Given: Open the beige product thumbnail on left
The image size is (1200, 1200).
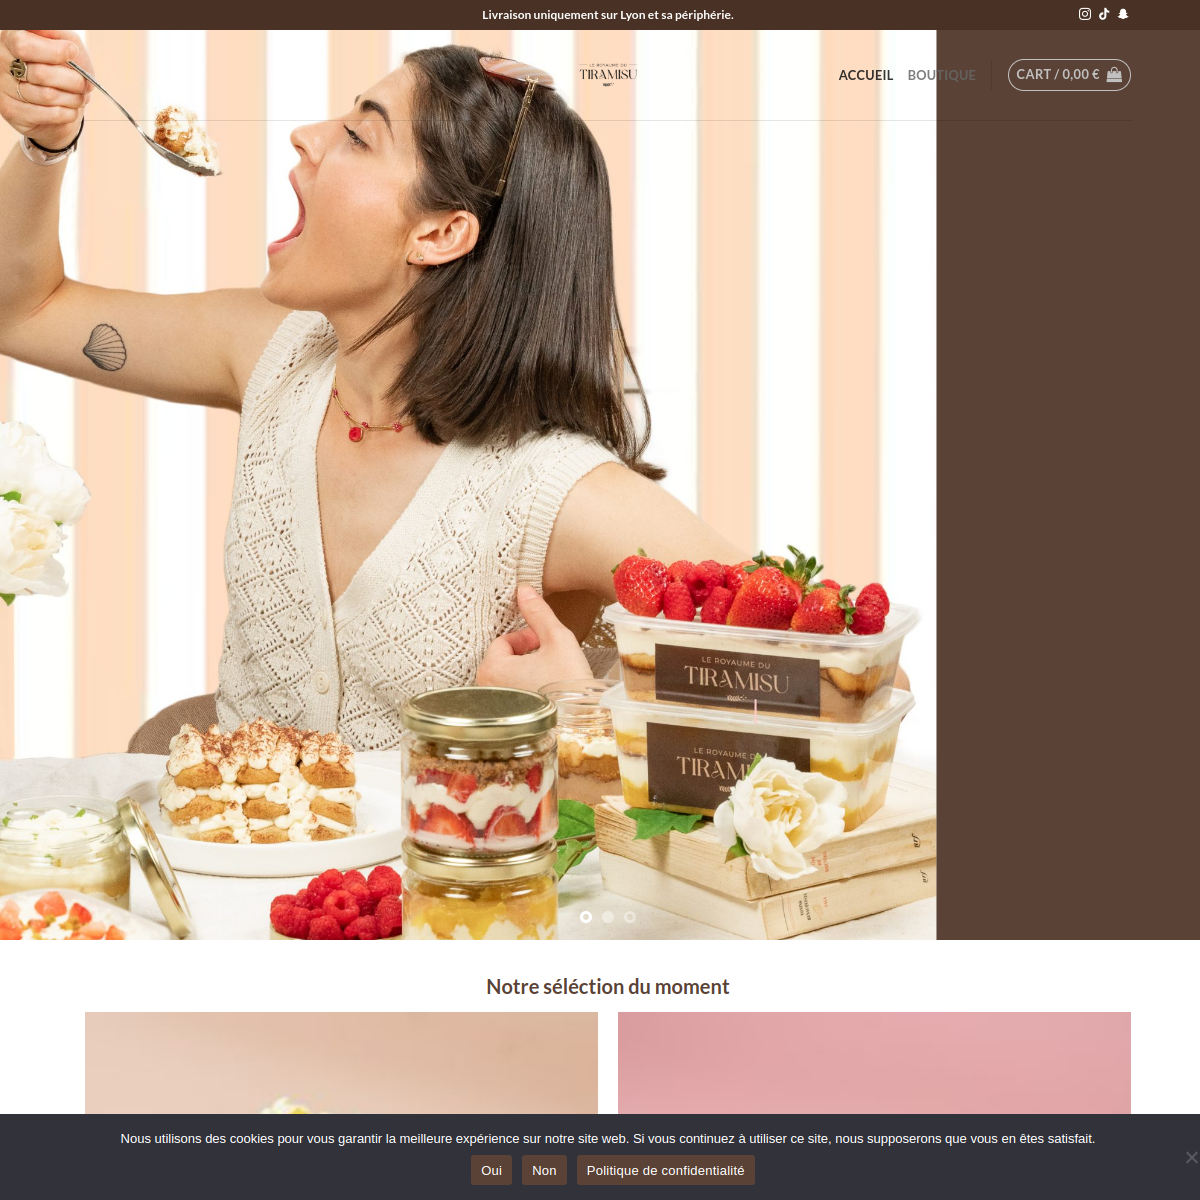Looking at the screenshot, I should point(341,1062).
